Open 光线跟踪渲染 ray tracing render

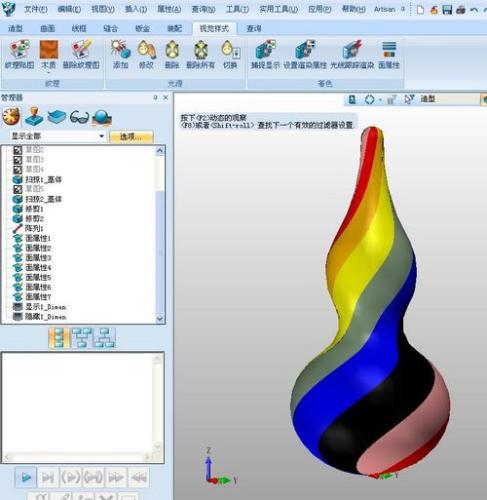352,50
